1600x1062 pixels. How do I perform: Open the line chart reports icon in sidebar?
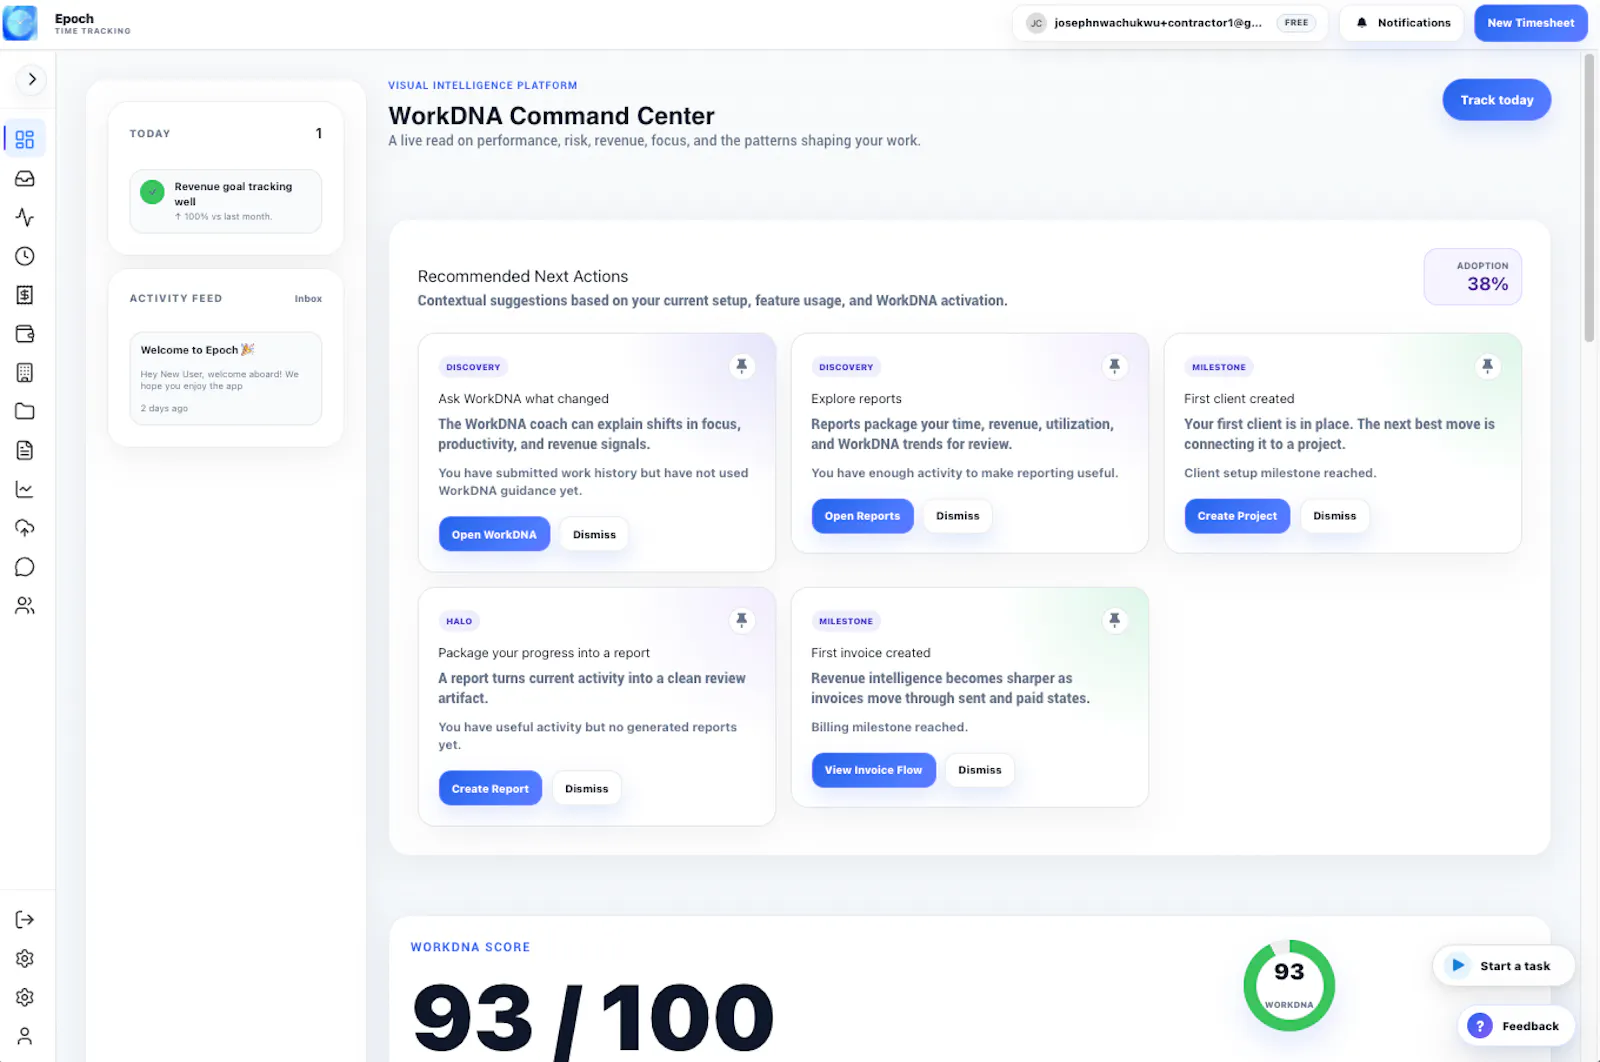coord(25,489)
